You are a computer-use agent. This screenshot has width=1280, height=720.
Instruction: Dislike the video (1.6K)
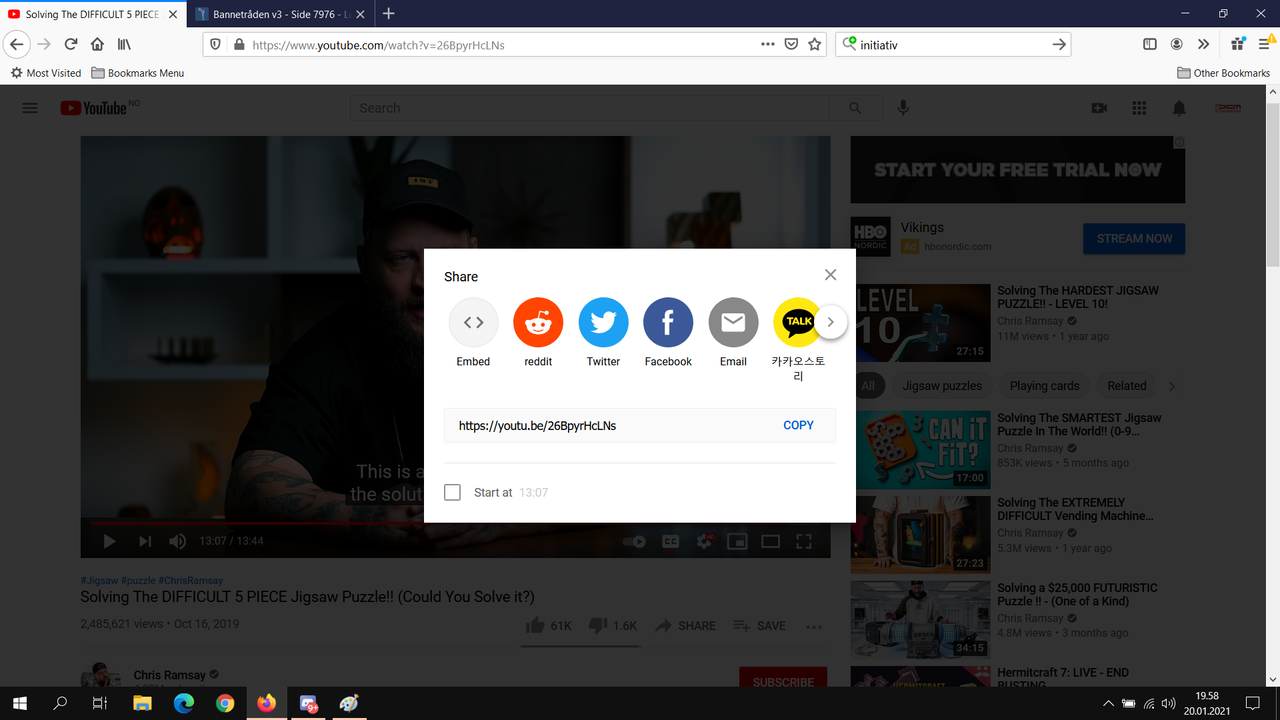(612, 625)
